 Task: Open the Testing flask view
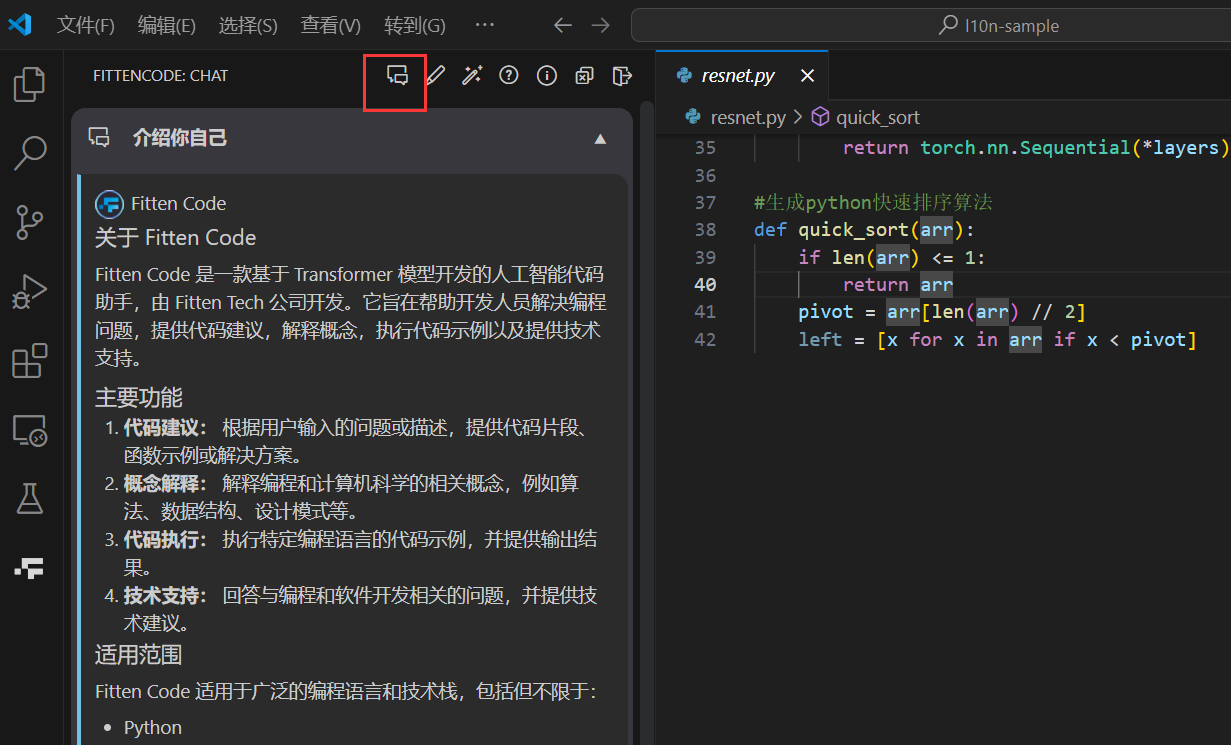click(x=30, y=498)
